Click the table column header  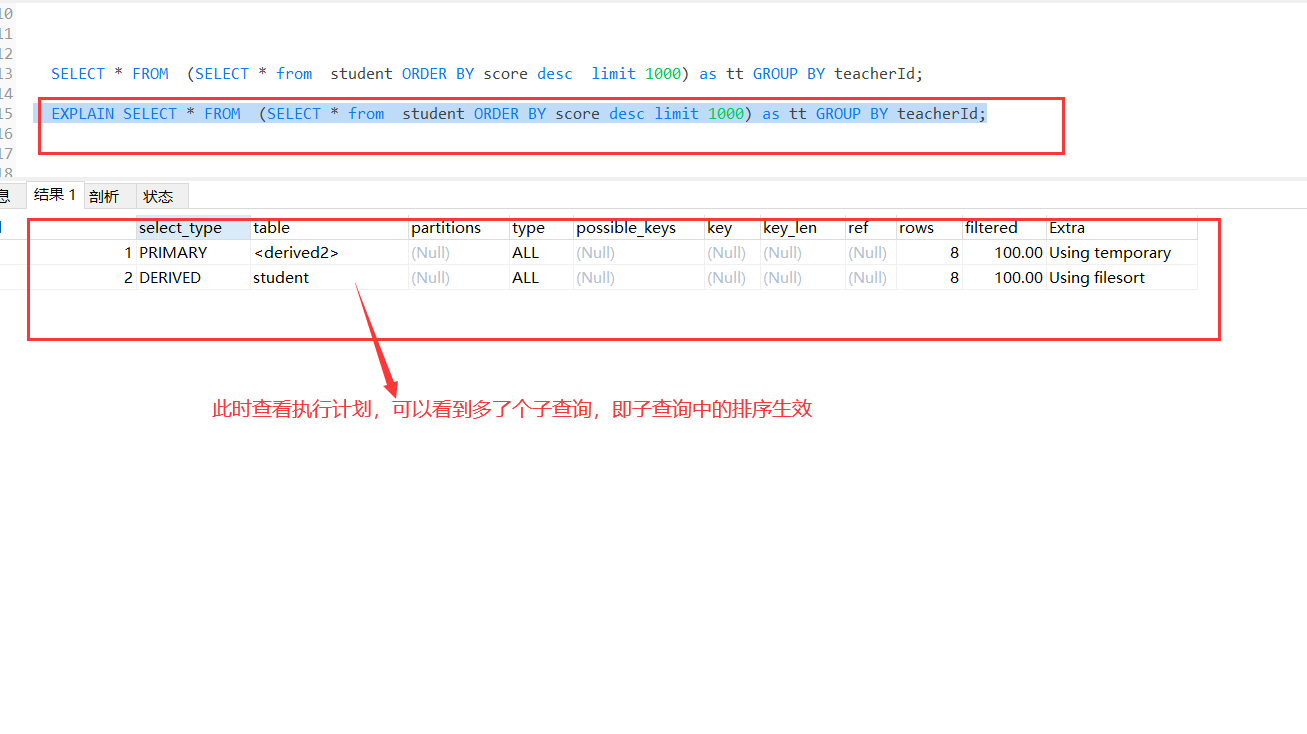pyautogui.click(x=329, y=228)
